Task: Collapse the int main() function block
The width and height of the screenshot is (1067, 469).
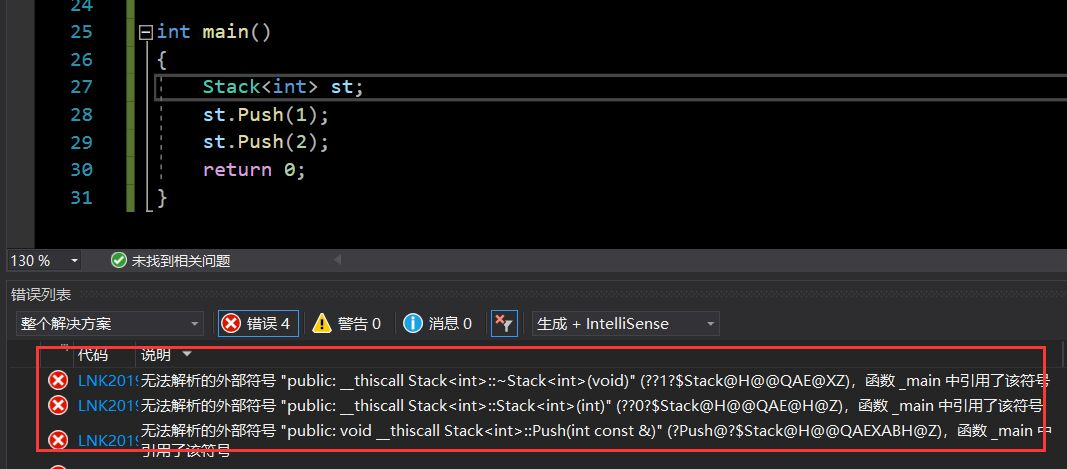Action: coord(145,33)
